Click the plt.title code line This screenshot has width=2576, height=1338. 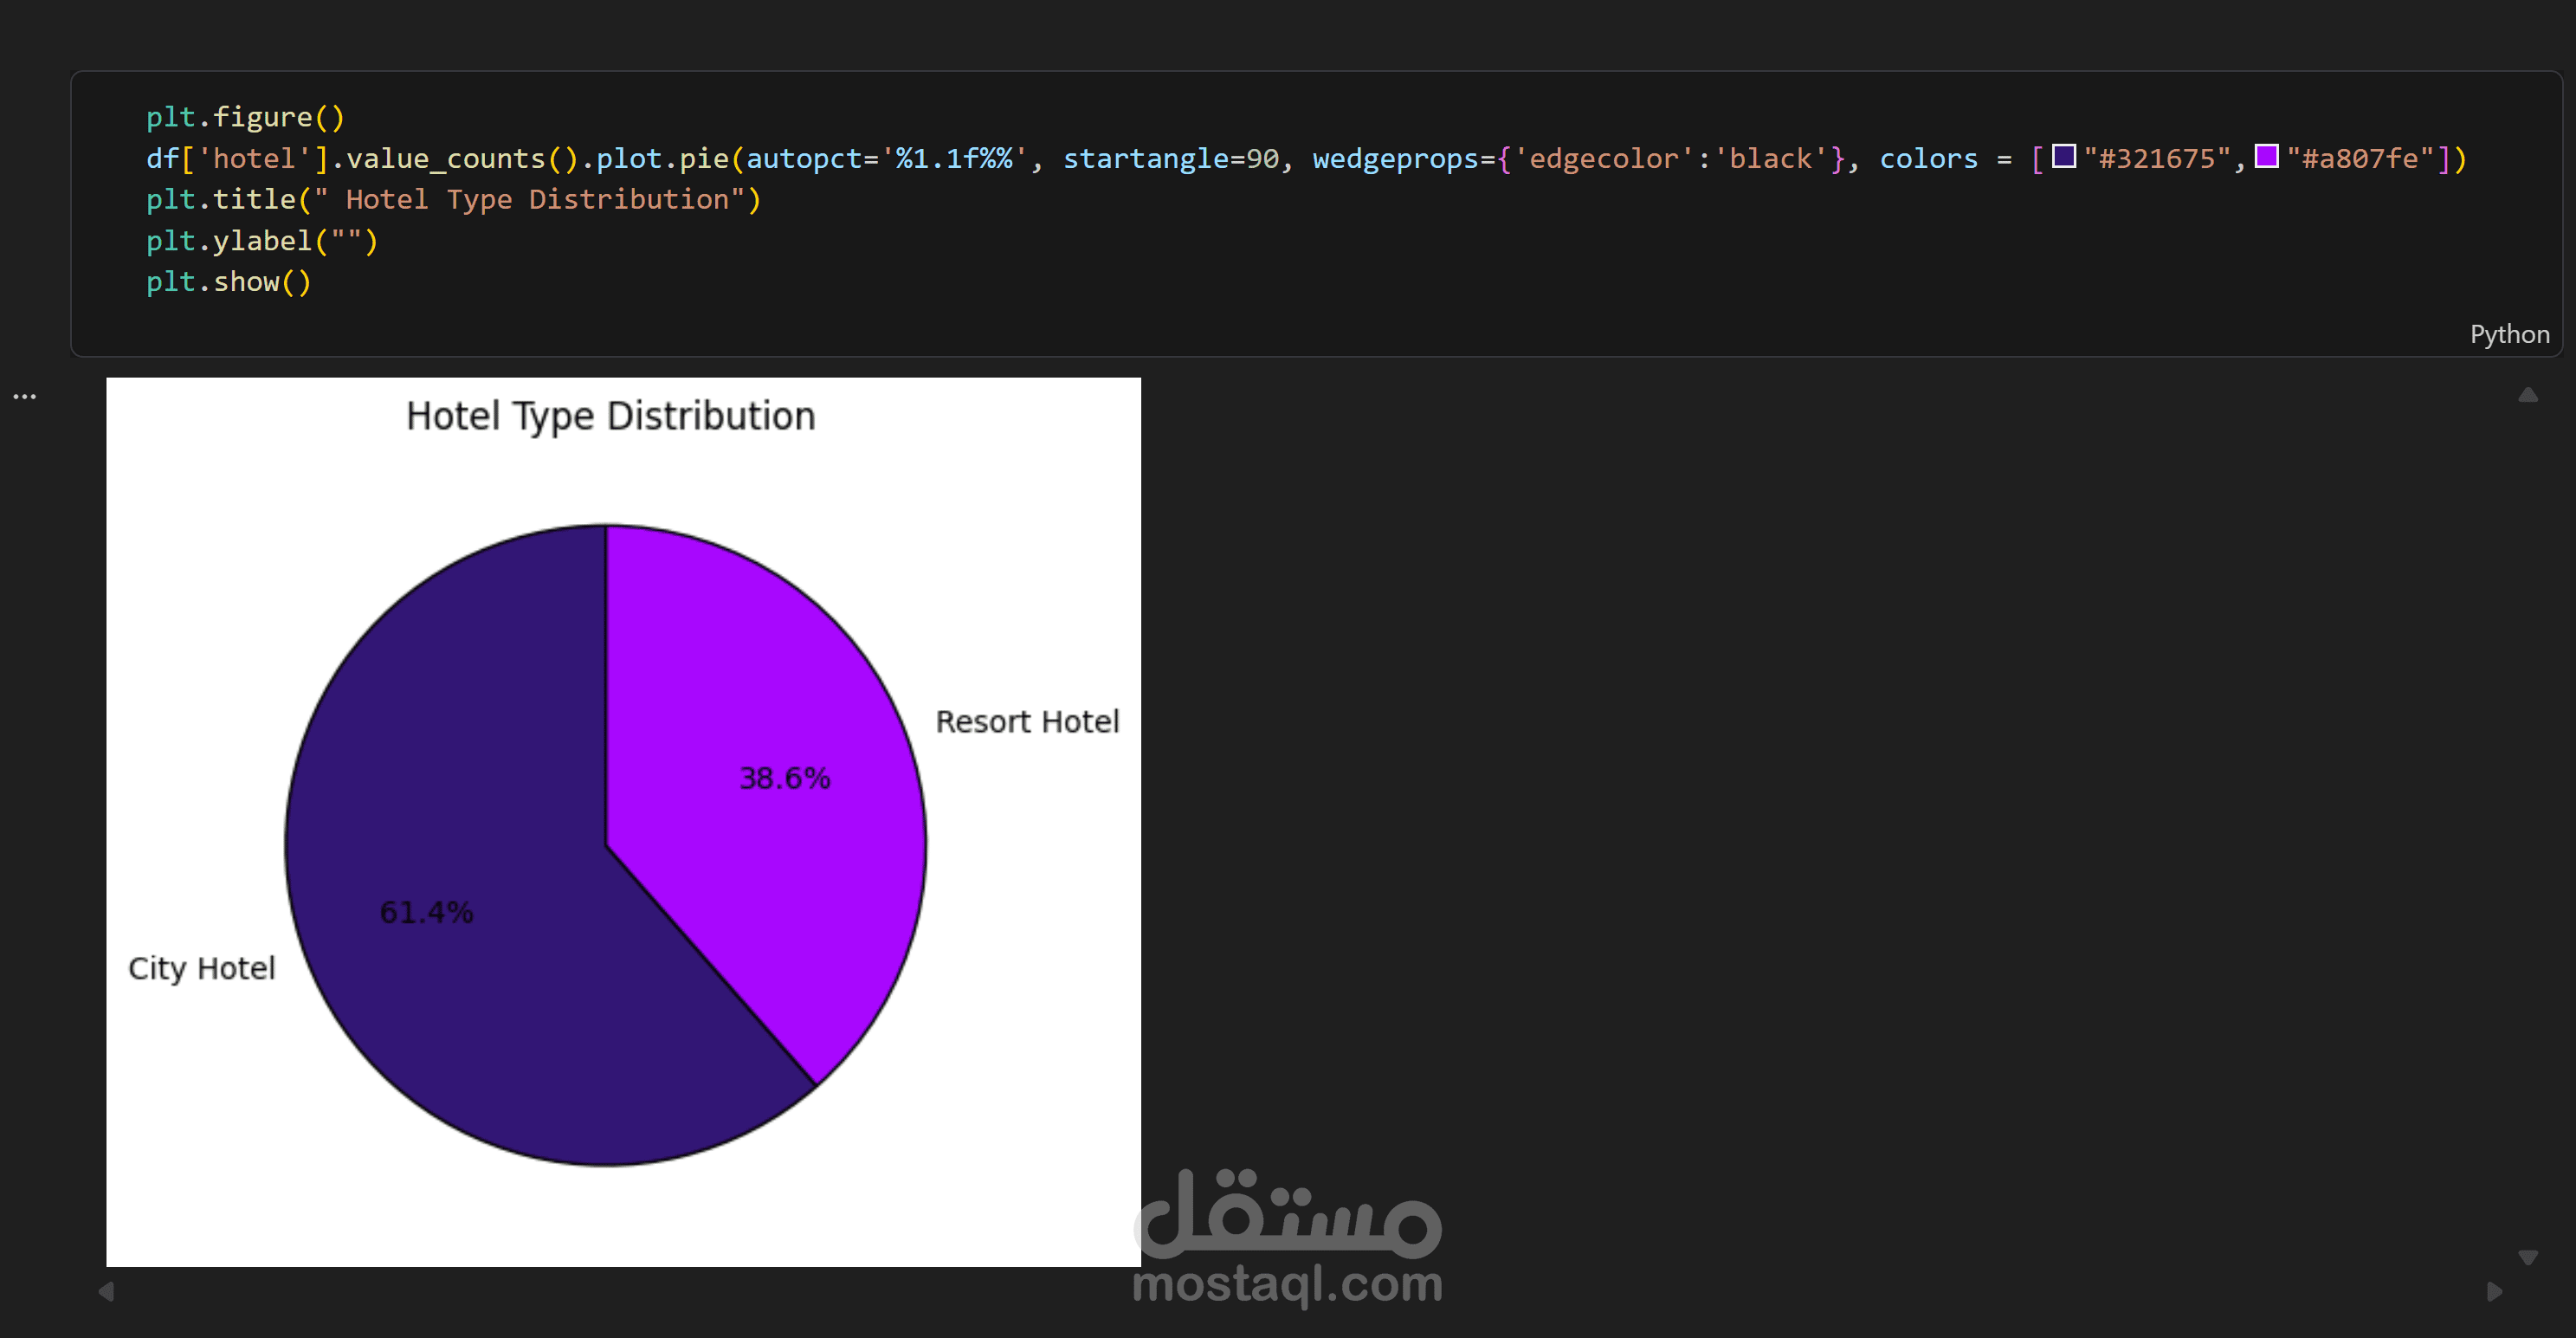pyautogui.click(x=453, y=199)
